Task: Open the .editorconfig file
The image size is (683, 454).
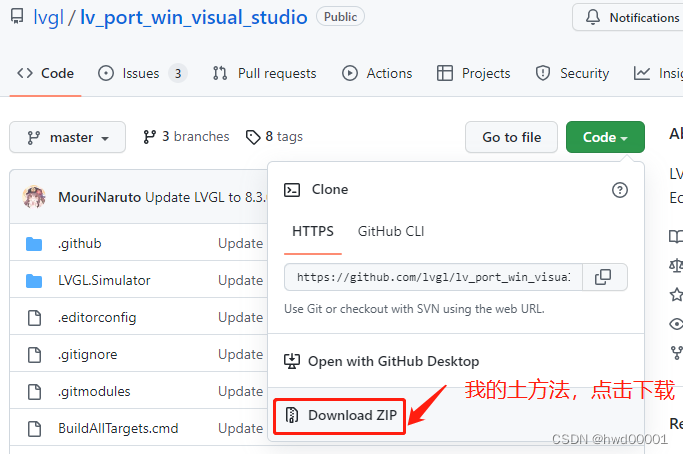Action: (x=97, y=317)
